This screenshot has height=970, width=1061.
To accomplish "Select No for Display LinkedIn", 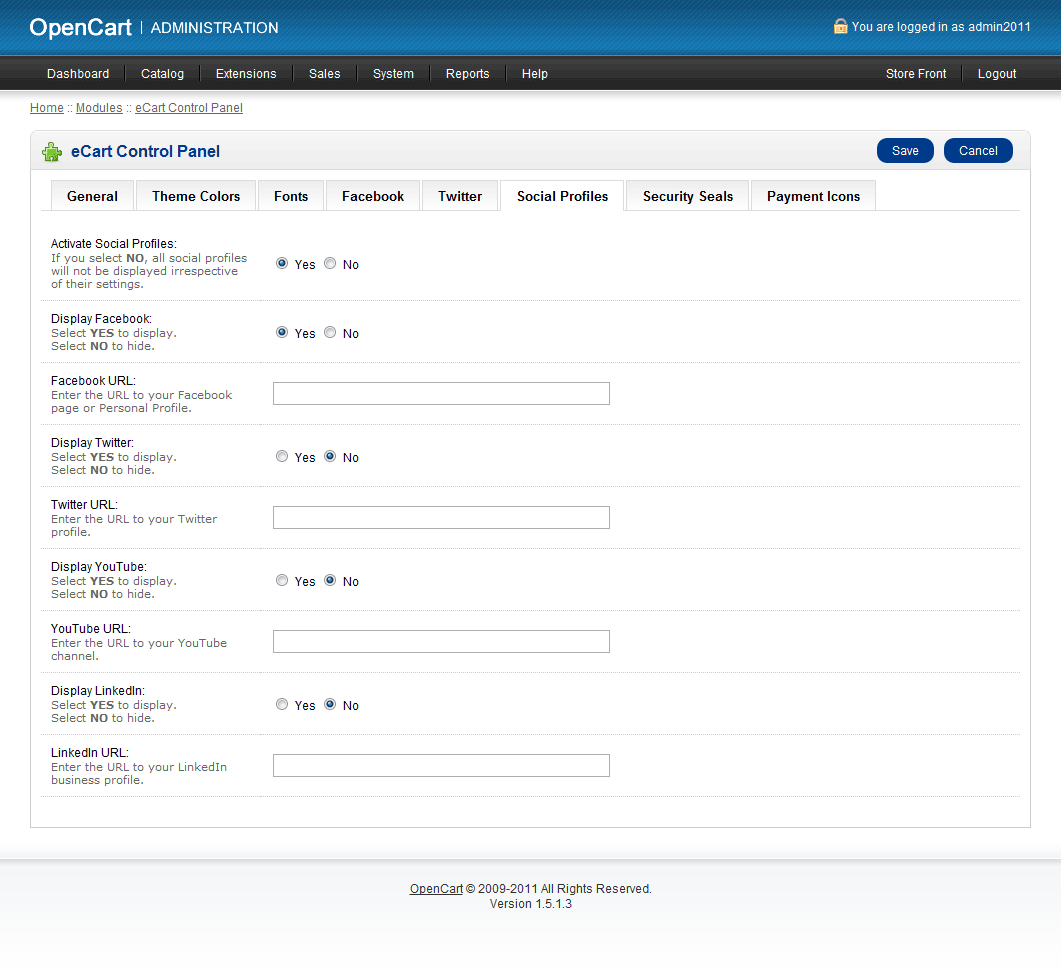I will (330, 704).
